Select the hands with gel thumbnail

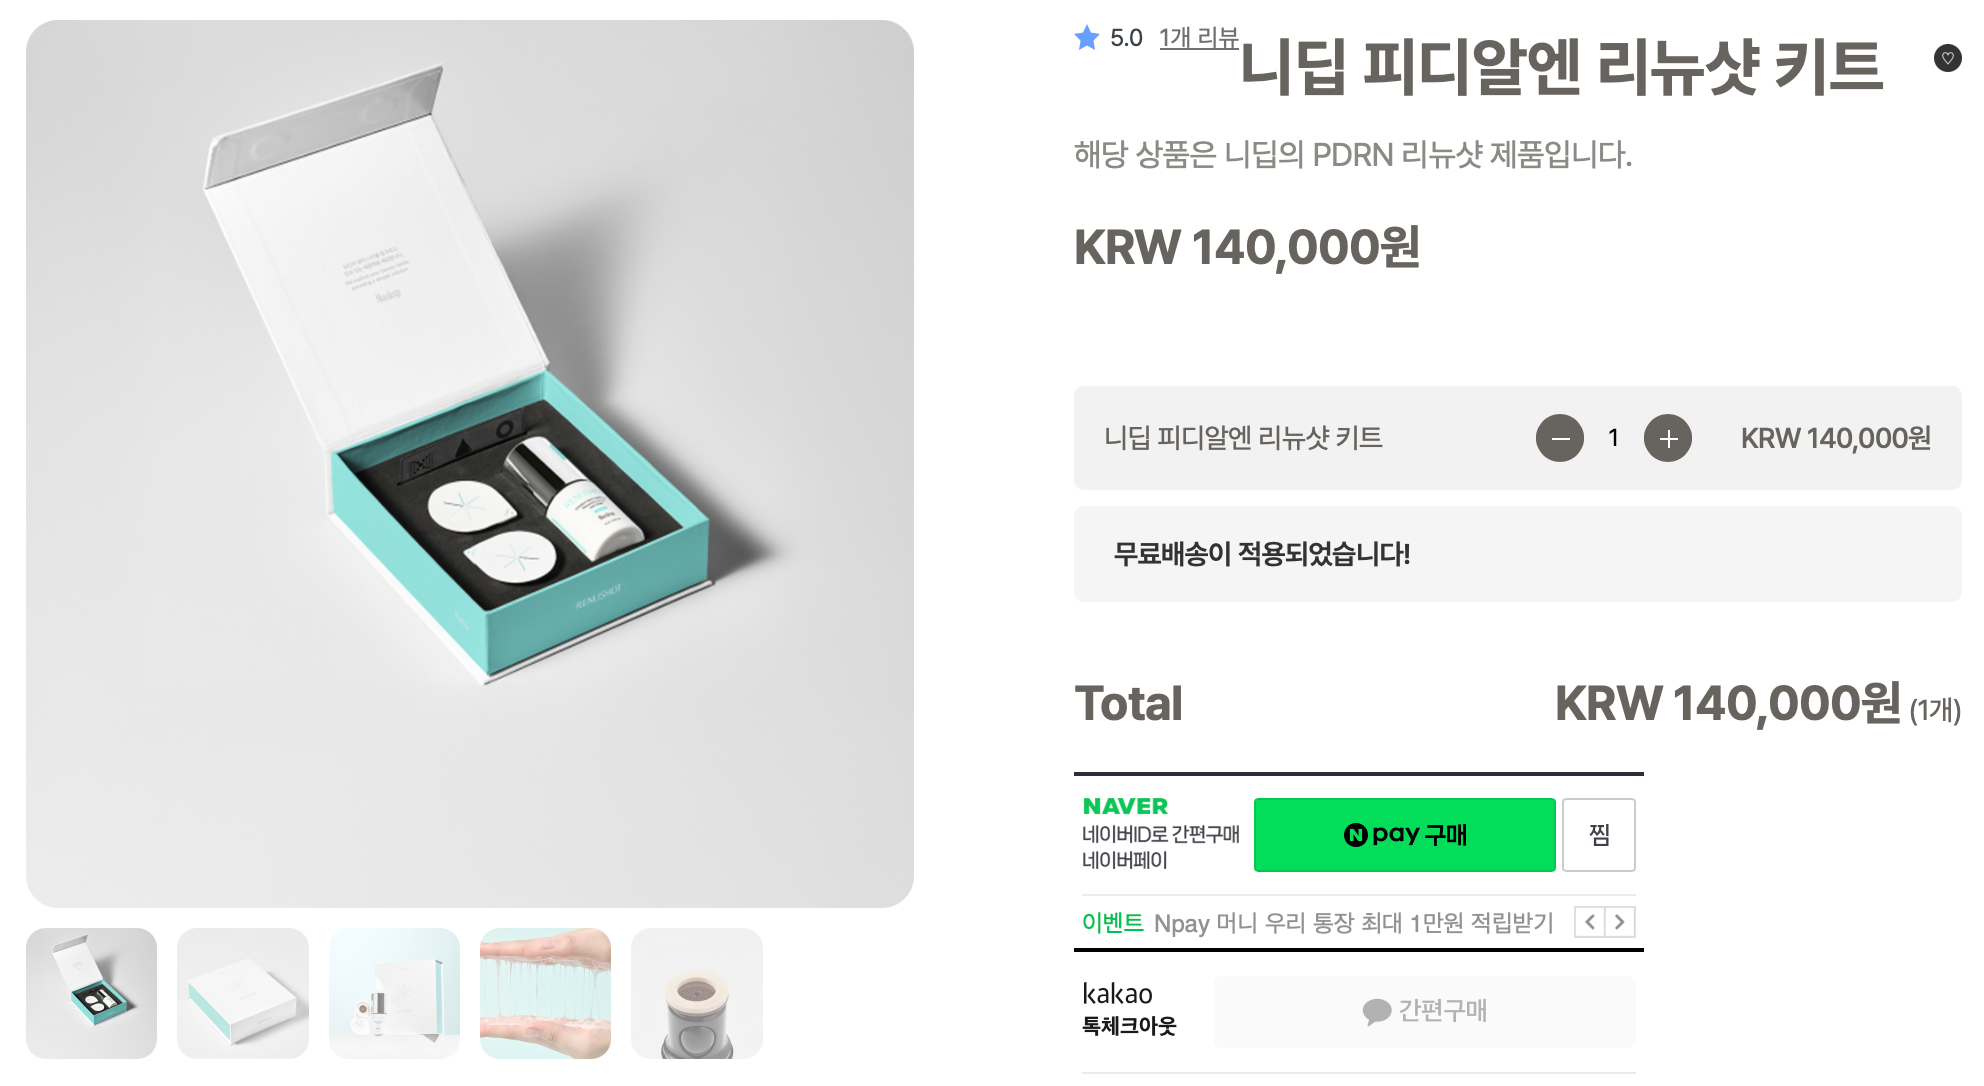click(x=545, y=993)
